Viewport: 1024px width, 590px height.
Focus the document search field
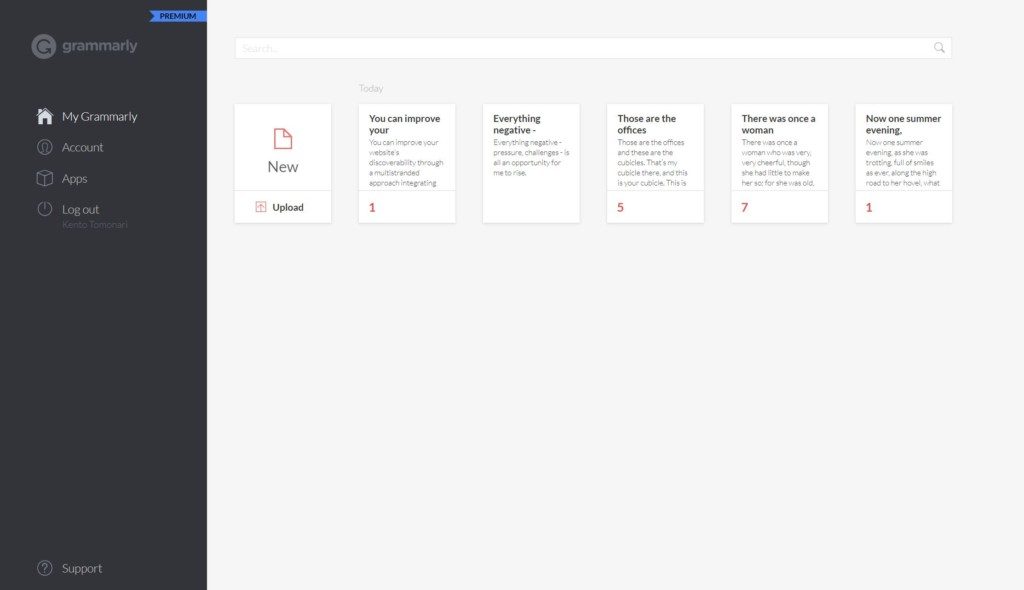pyautogui.click(x=580, y=48)
